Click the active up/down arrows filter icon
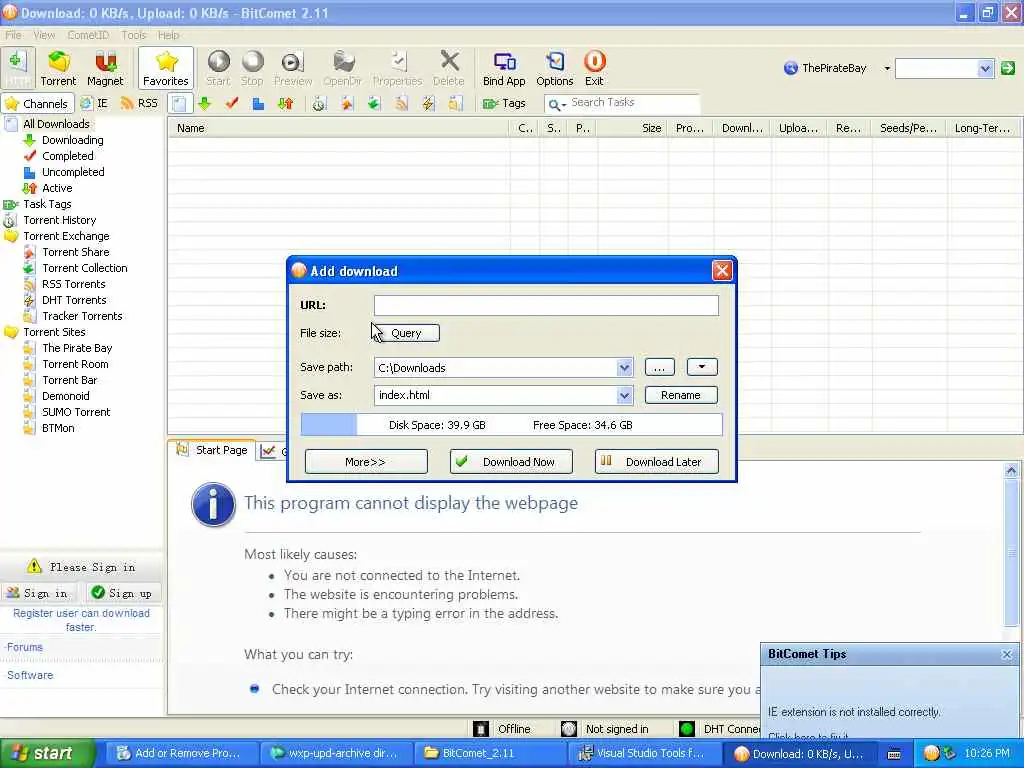This screenshot has height=768, width=1024. (285, 103)
